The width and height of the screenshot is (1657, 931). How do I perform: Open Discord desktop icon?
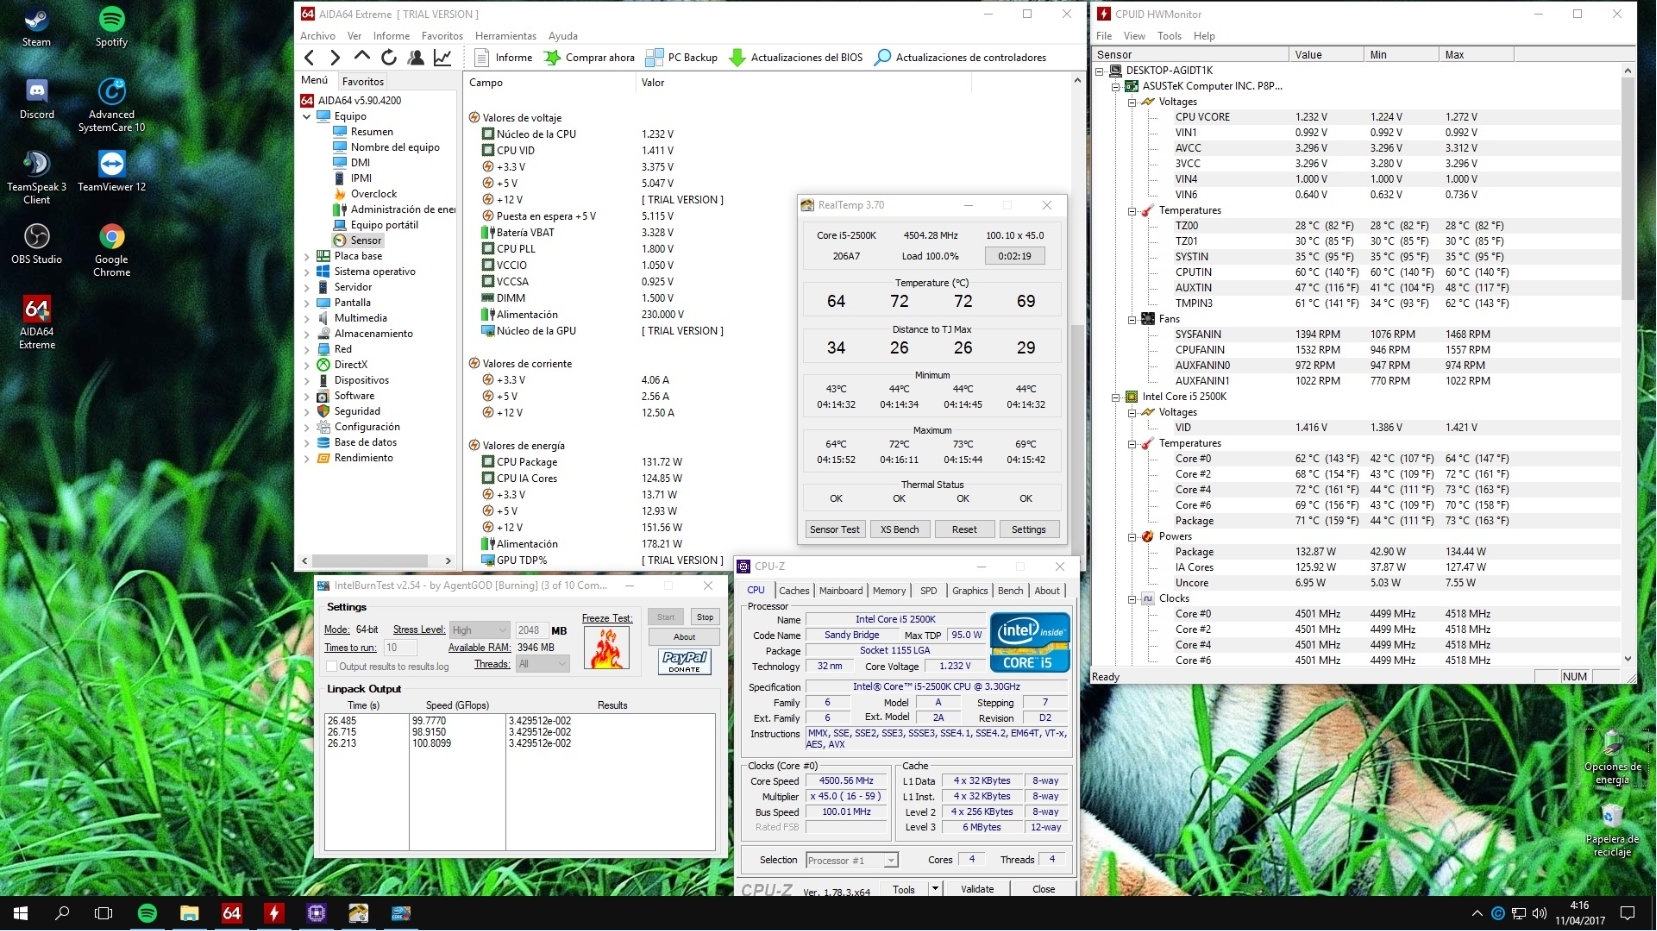pos(37,99)
